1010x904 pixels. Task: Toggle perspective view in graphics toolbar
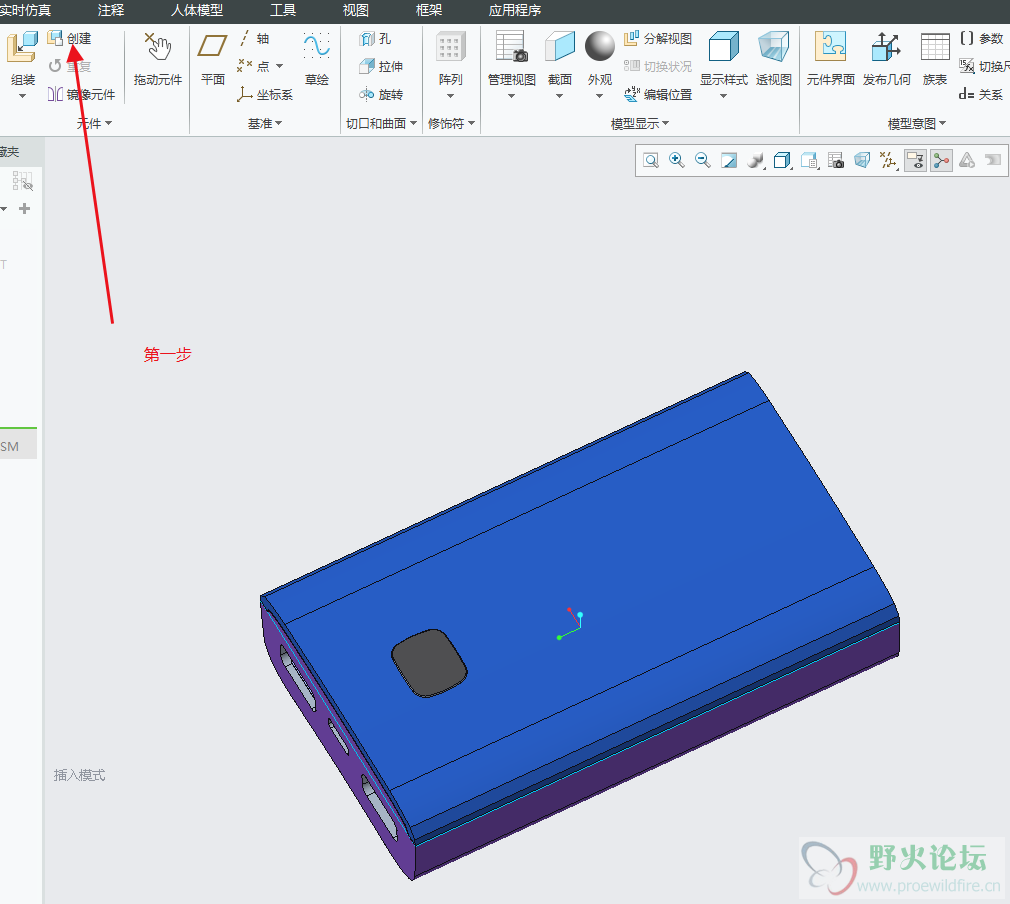click(862, 160)
